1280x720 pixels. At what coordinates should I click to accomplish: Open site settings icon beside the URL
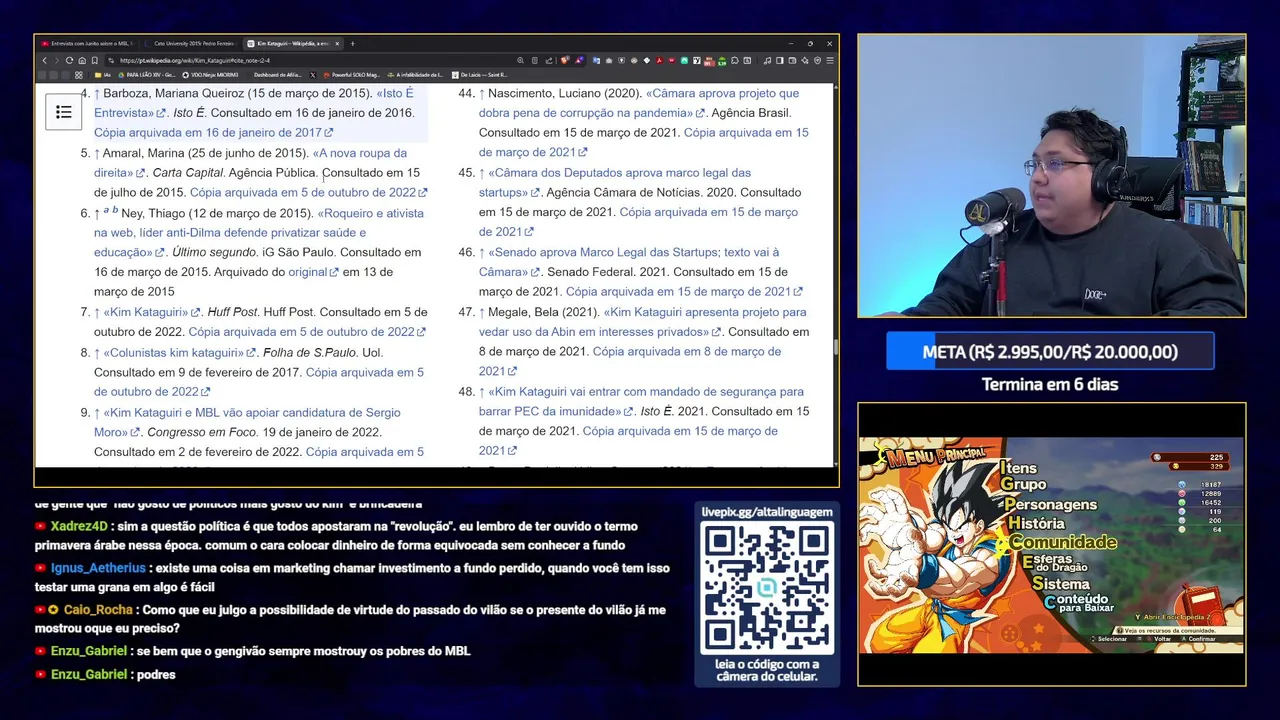111,60
